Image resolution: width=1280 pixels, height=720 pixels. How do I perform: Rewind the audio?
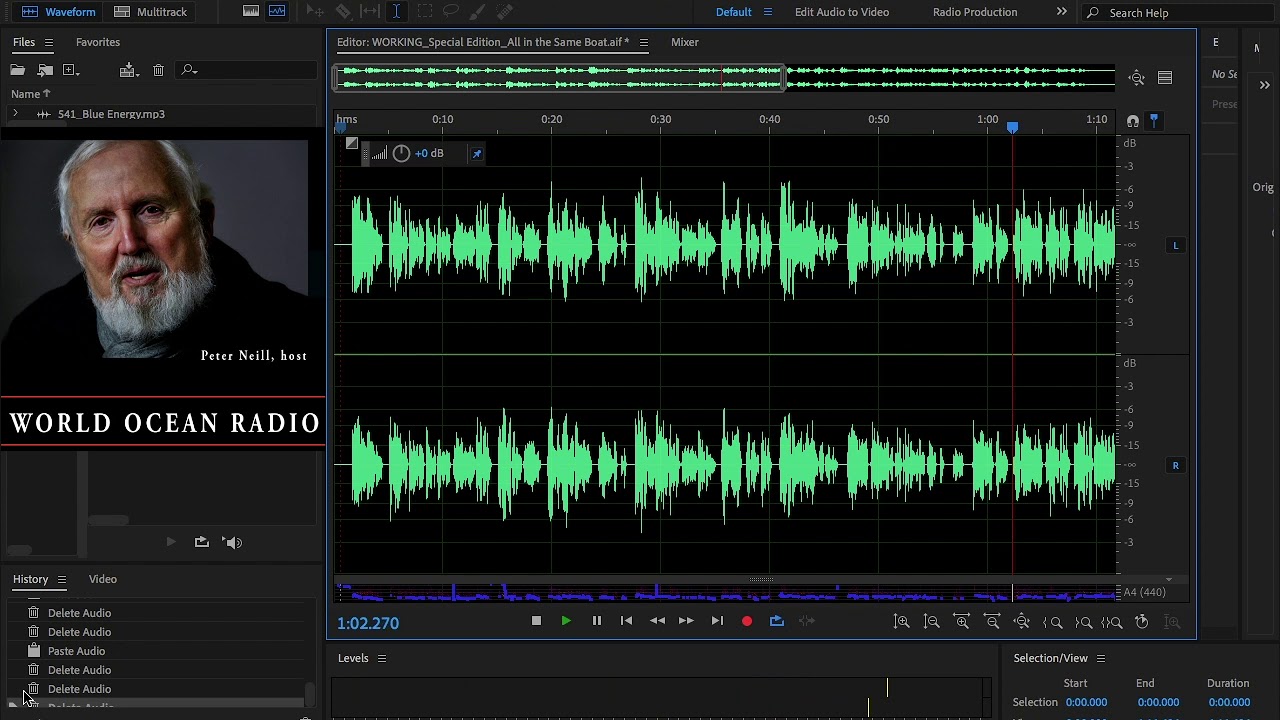coord(657,621)
